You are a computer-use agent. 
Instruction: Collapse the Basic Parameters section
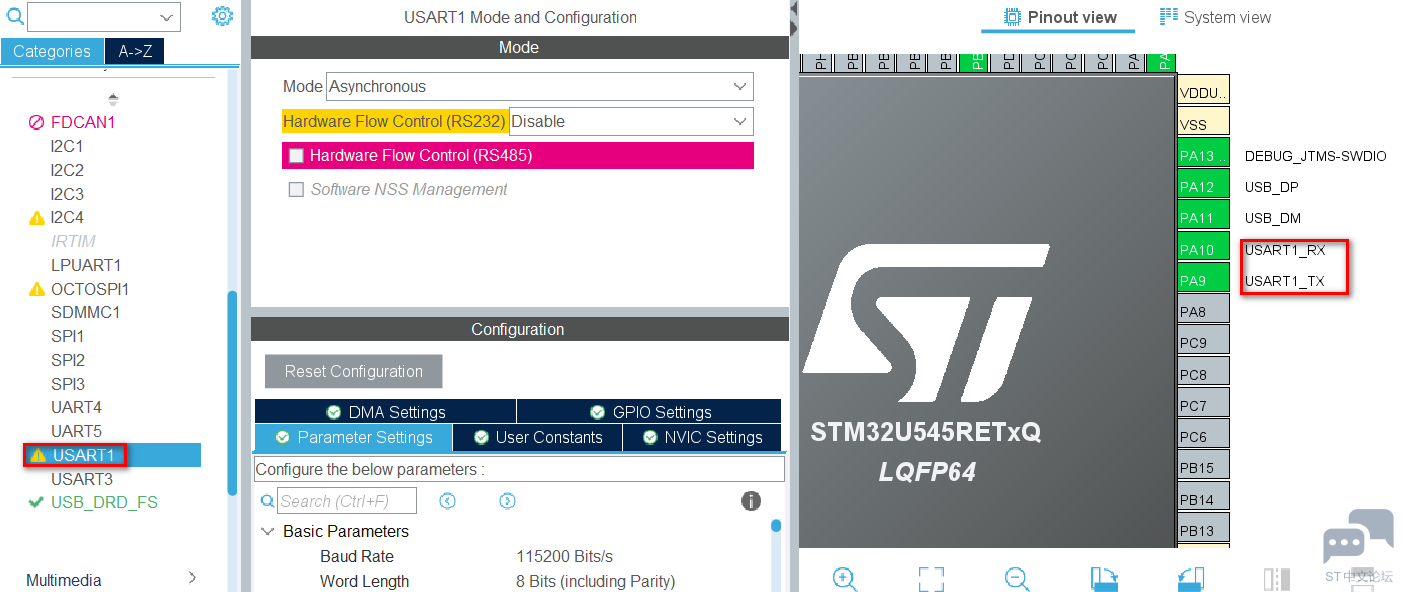tap(268, 532)
